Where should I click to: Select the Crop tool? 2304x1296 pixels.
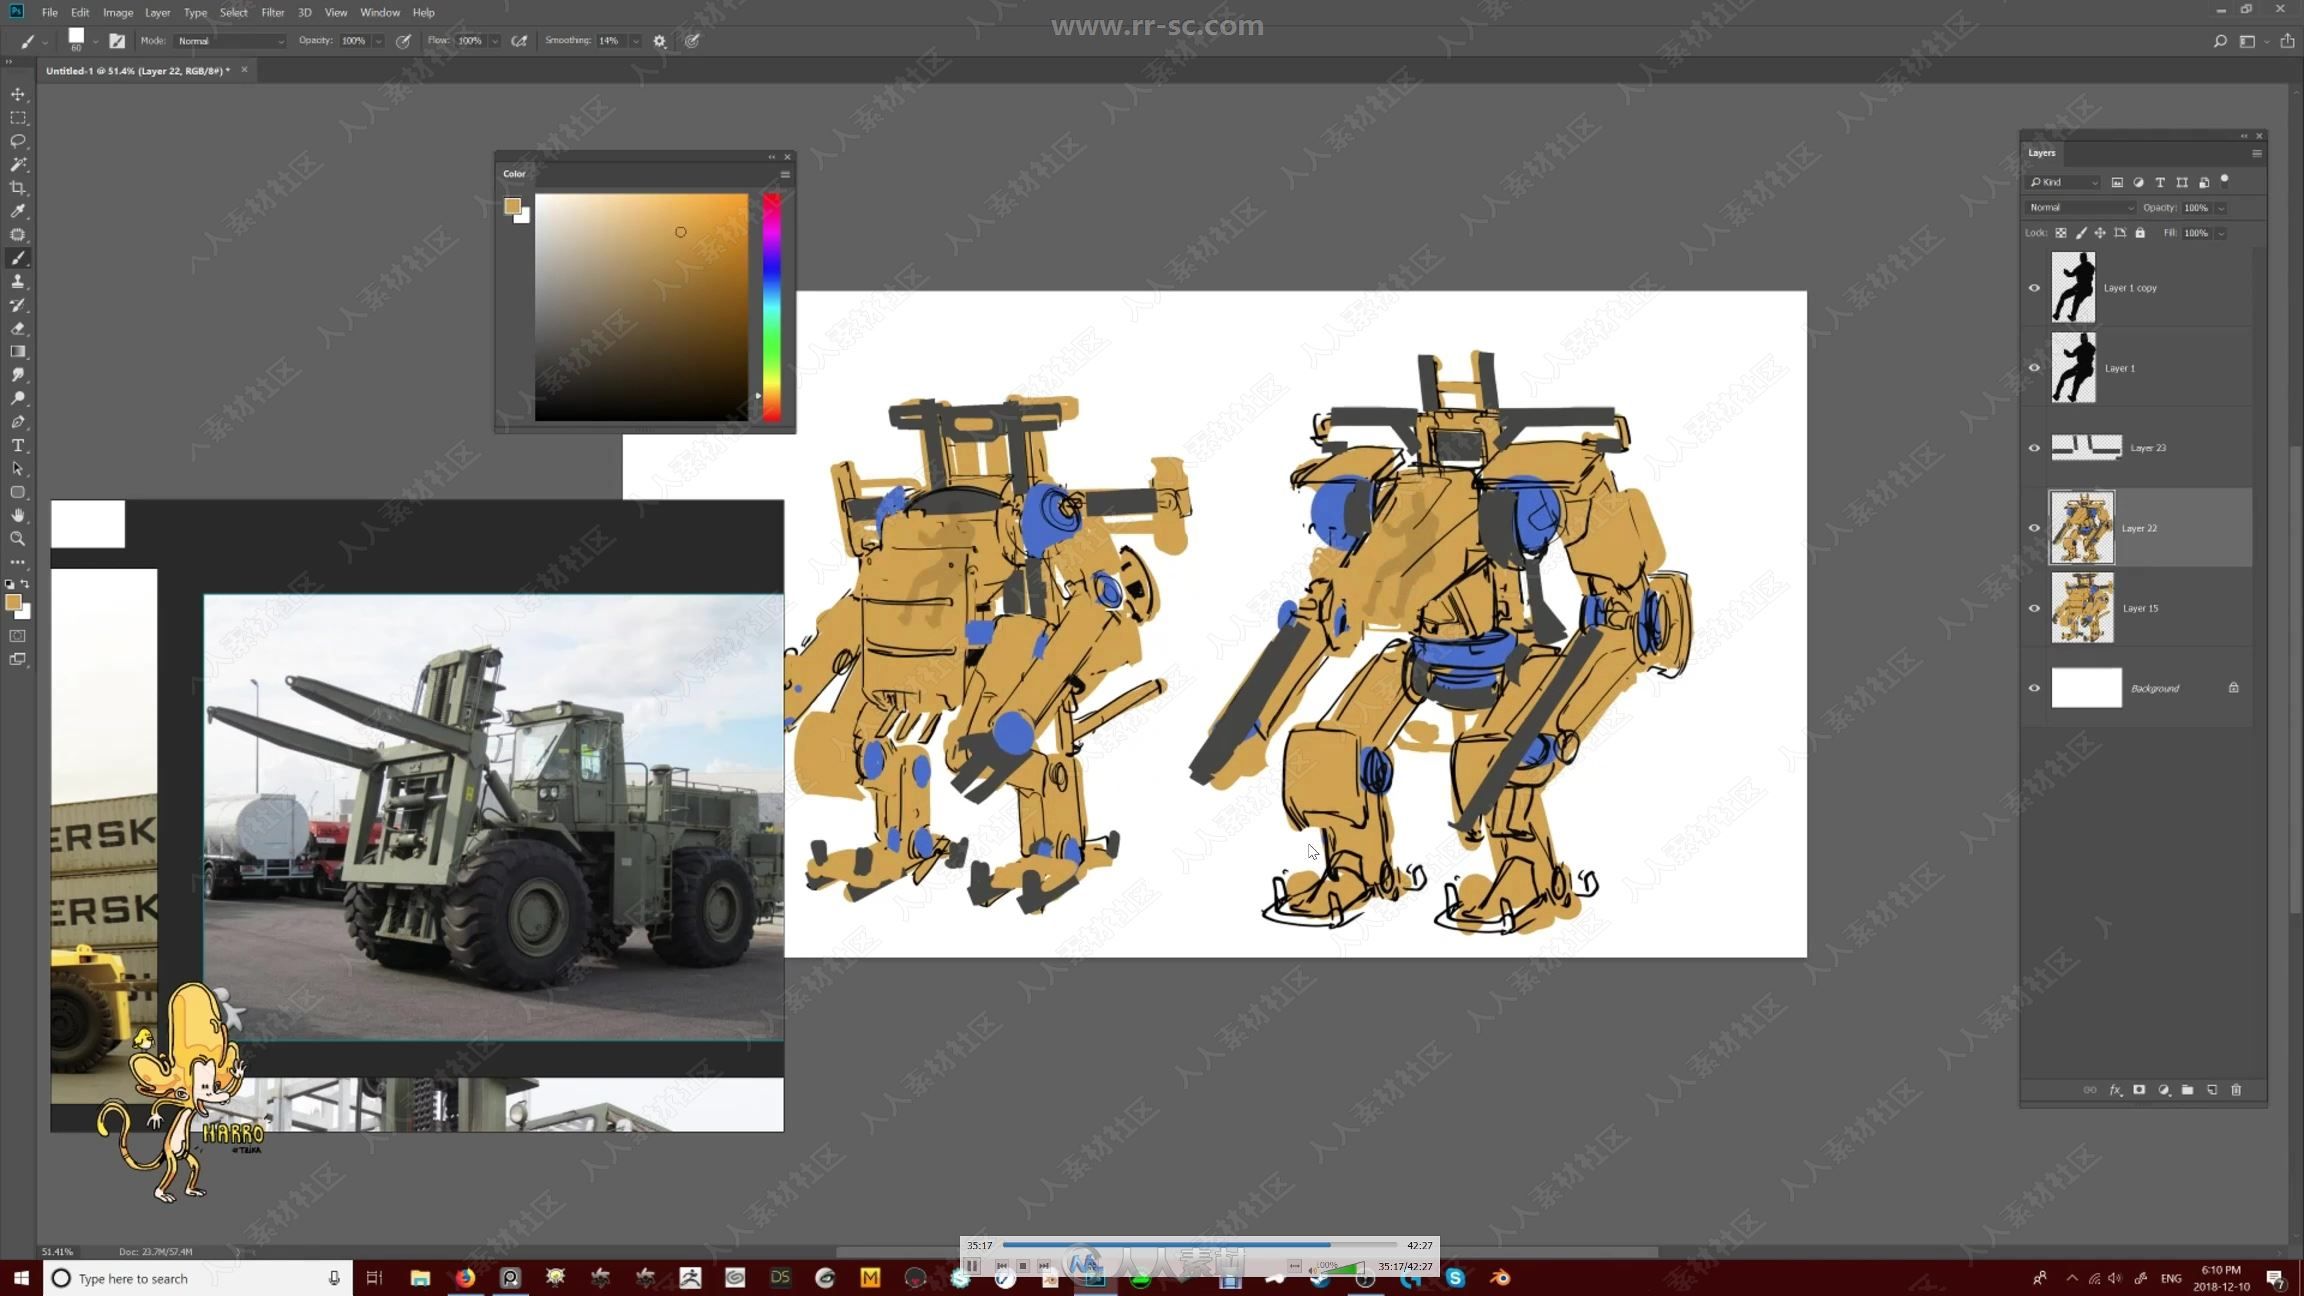point(18,188)
